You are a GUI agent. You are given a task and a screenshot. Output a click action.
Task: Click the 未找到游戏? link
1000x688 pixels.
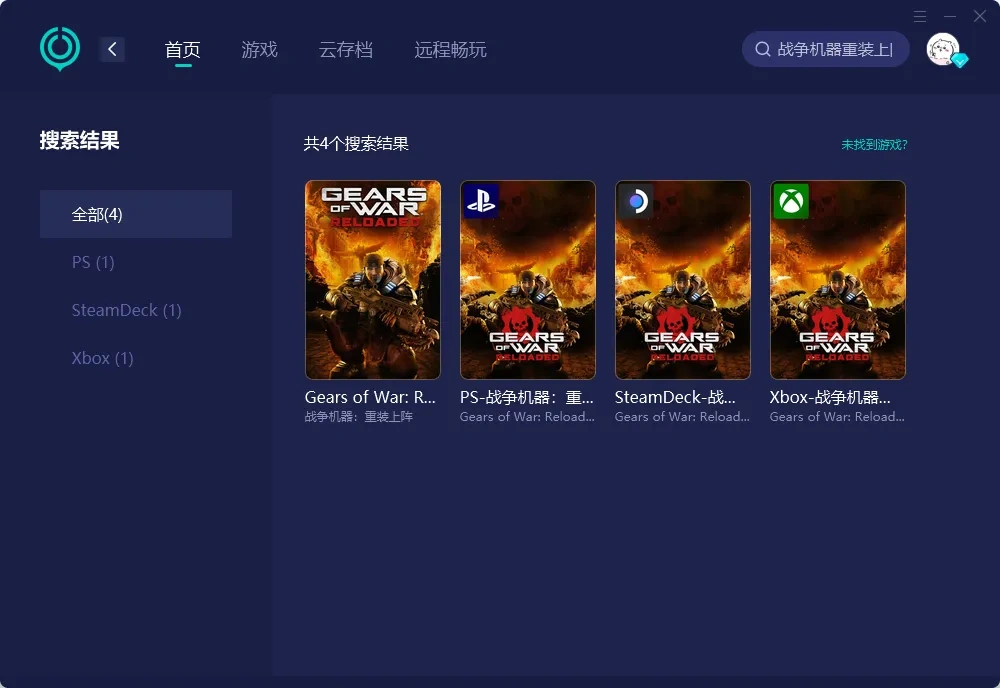click(x=874, y=145)
